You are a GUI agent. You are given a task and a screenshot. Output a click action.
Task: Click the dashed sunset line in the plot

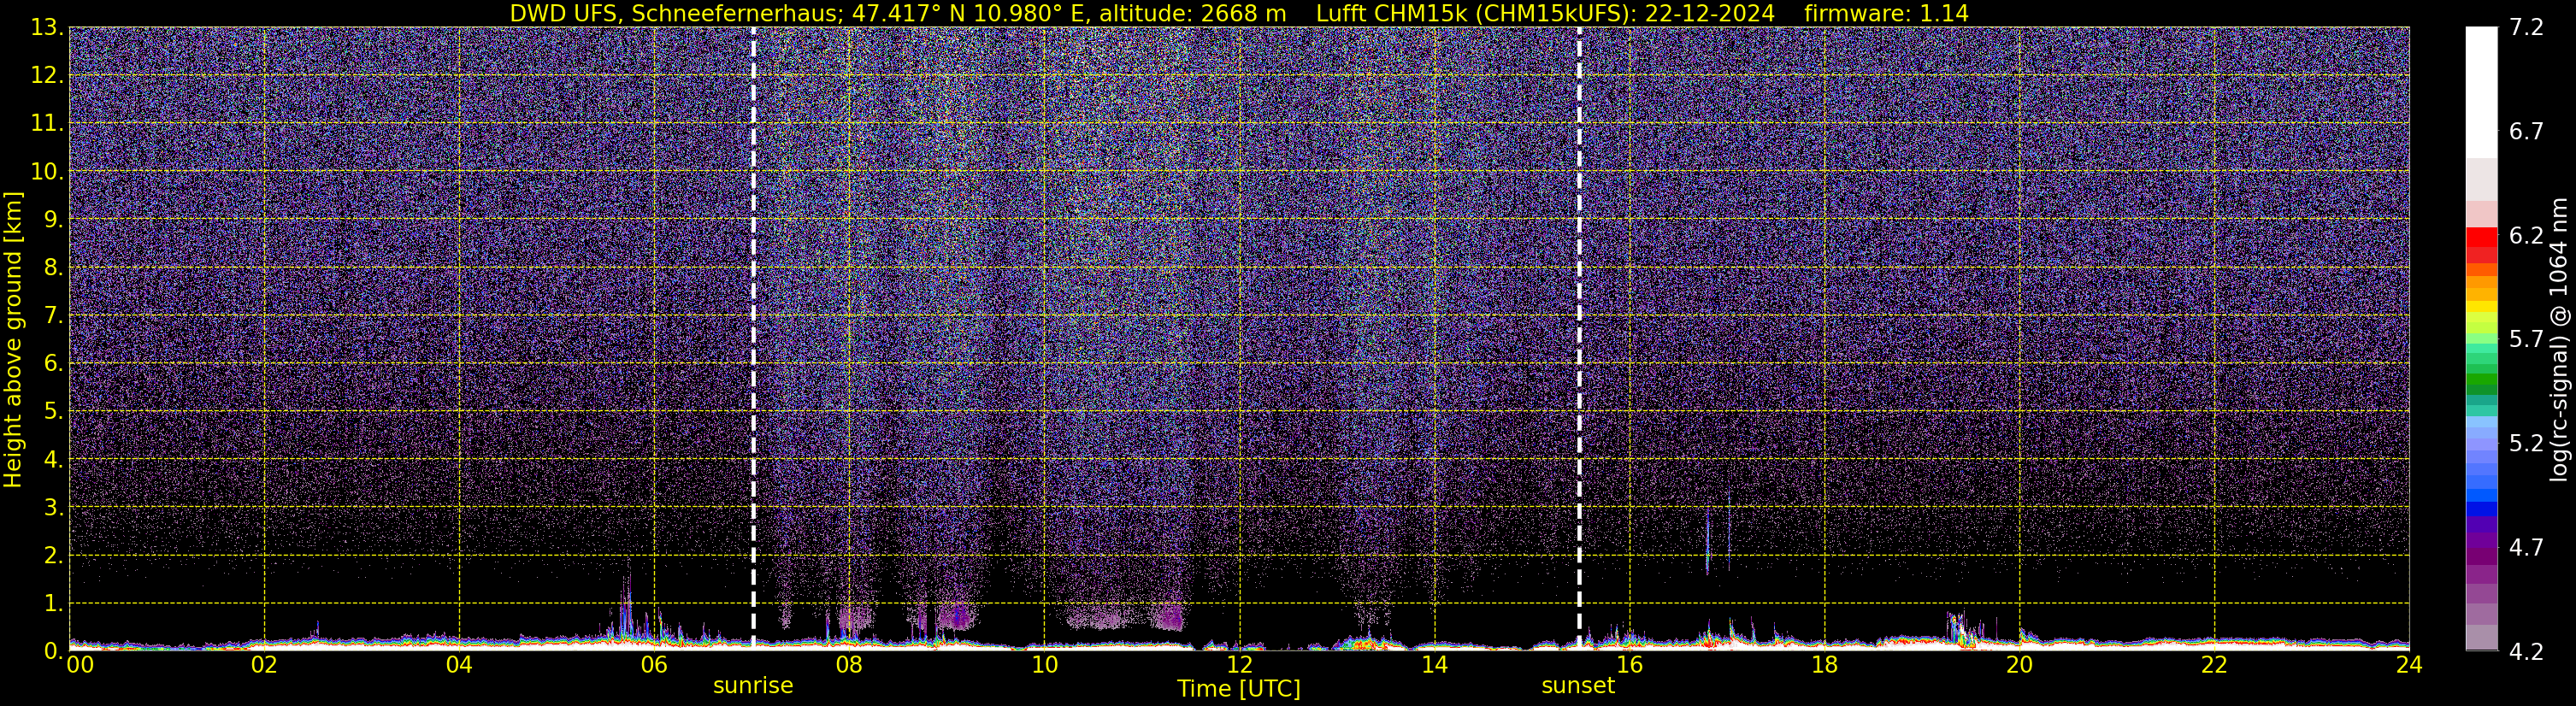pos(1579,339)
